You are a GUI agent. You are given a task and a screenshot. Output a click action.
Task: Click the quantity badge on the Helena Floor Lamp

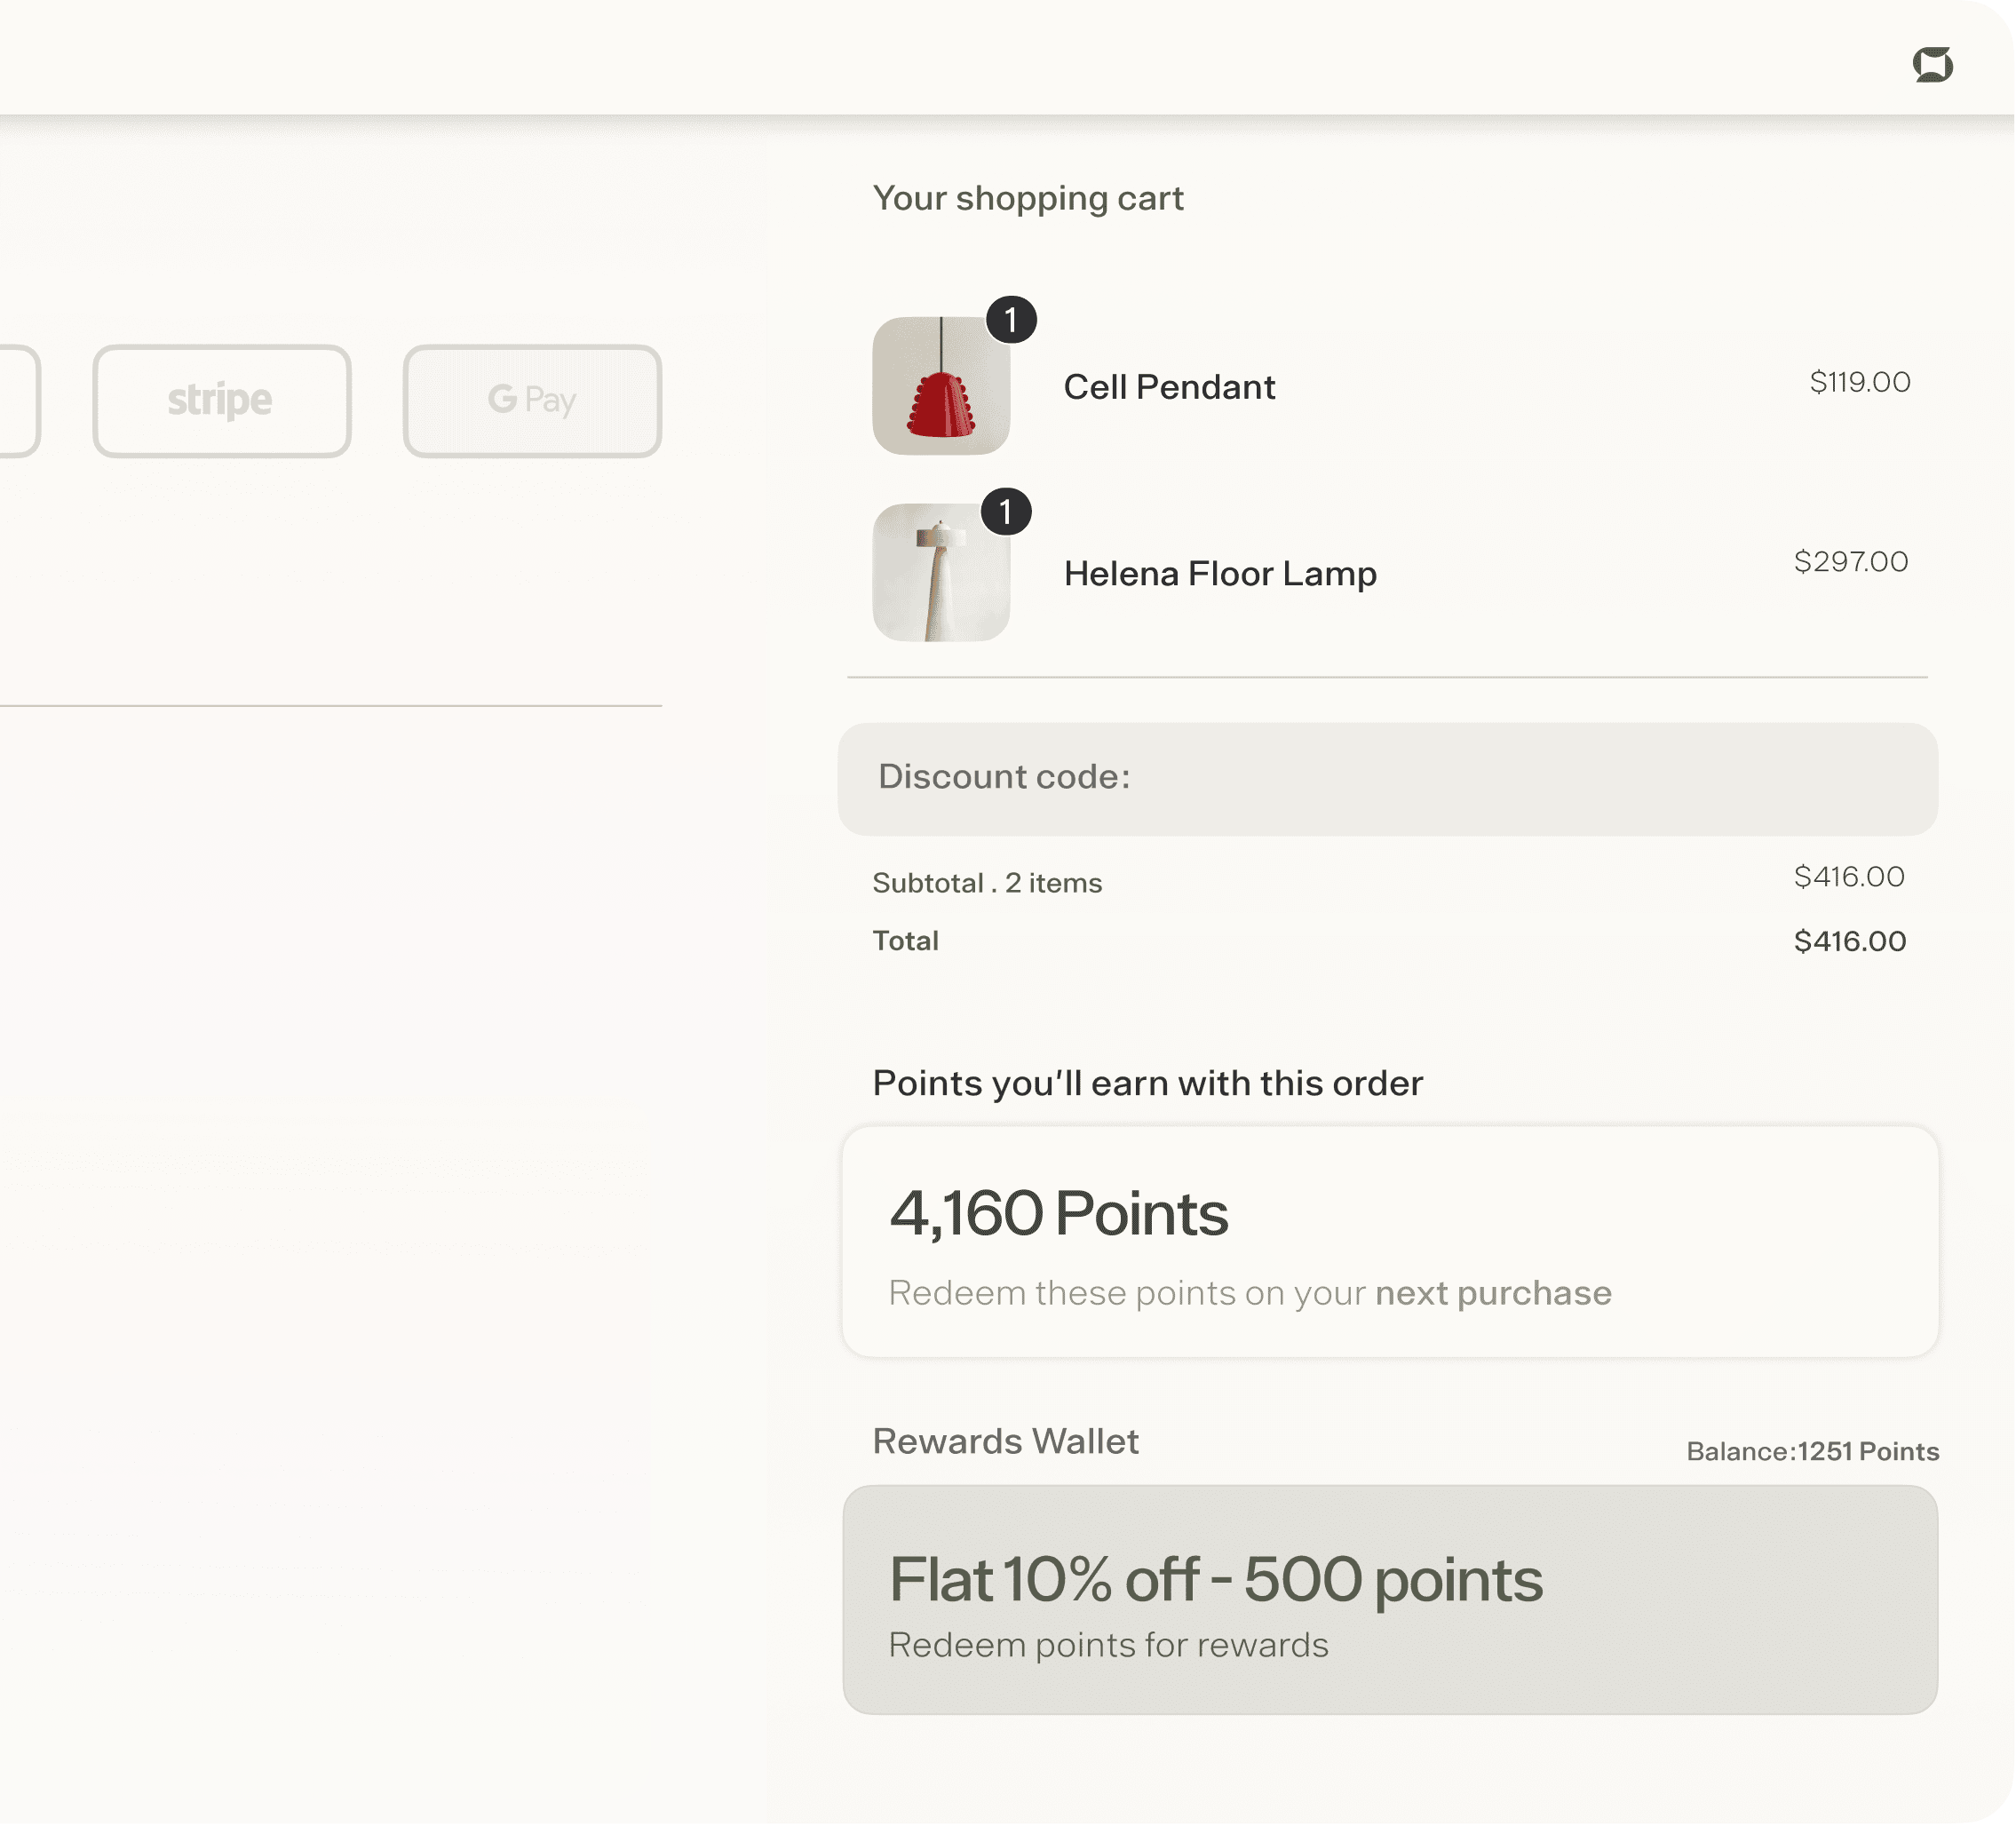tap(1007, 512)
